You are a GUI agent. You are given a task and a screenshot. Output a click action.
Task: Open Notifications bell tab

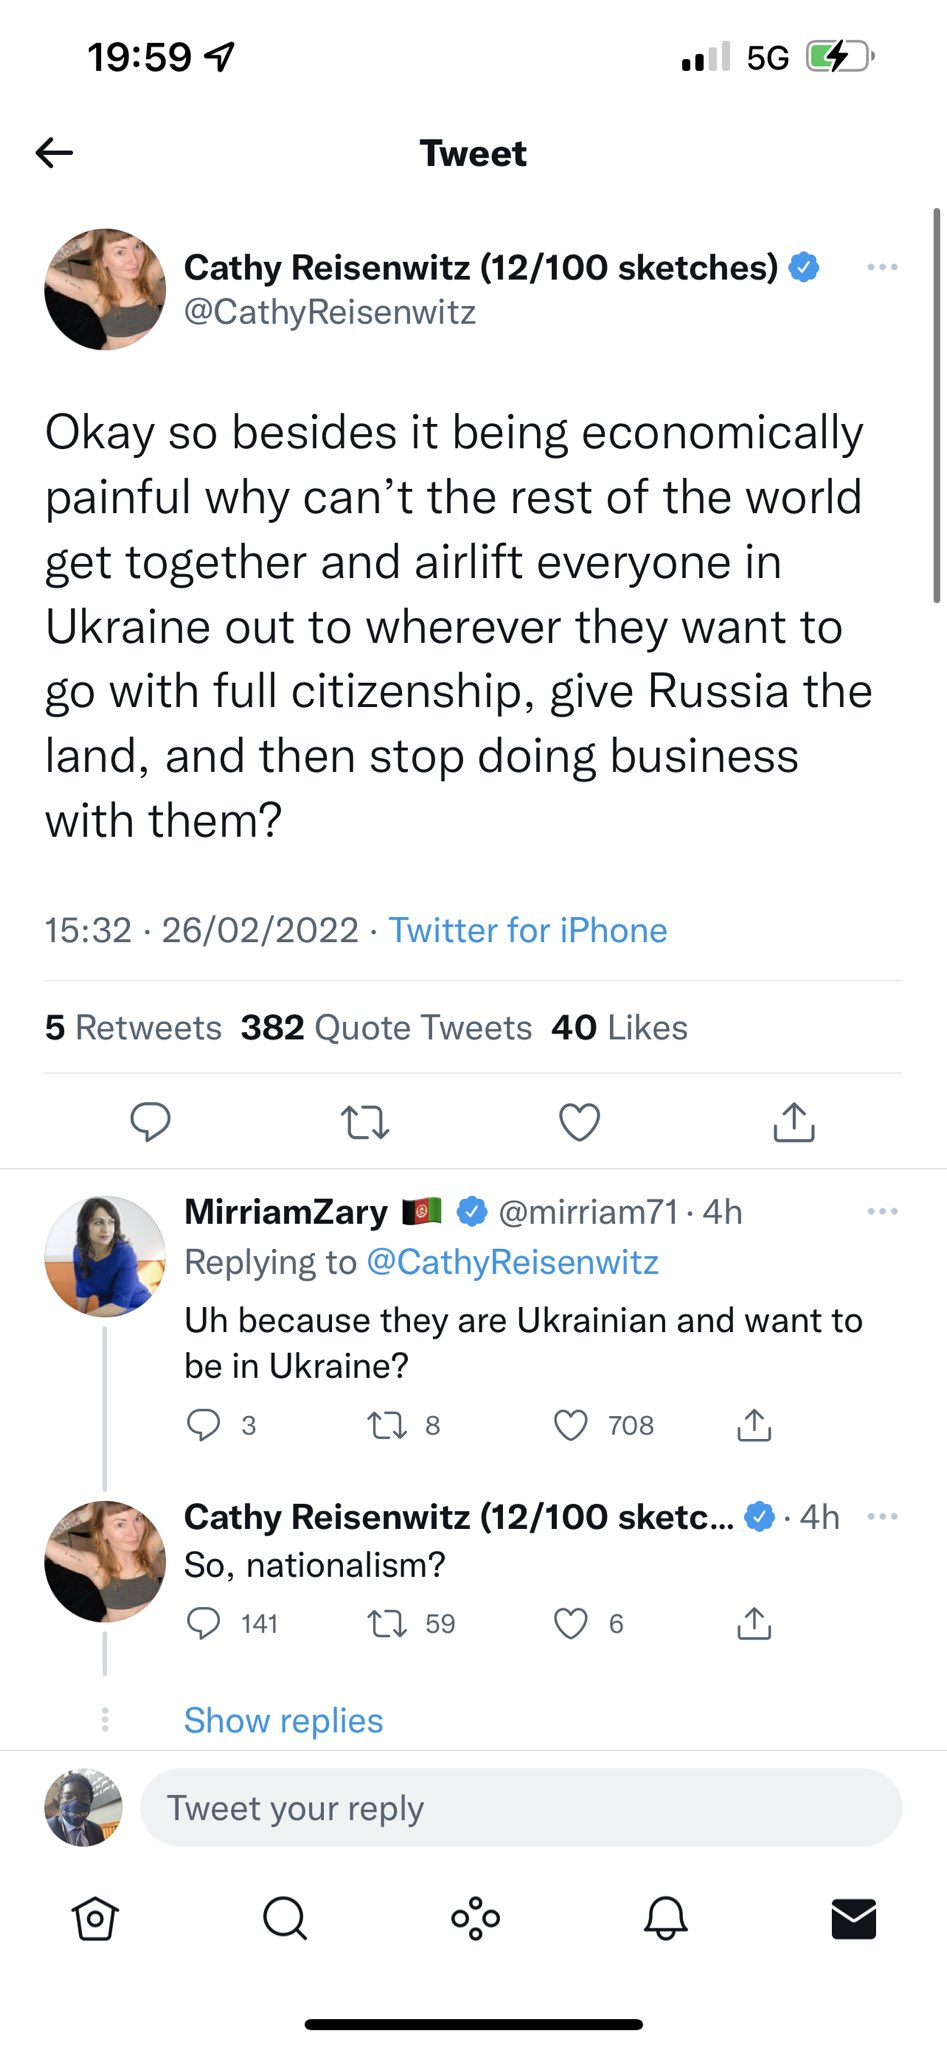(x=665, y=1919)
